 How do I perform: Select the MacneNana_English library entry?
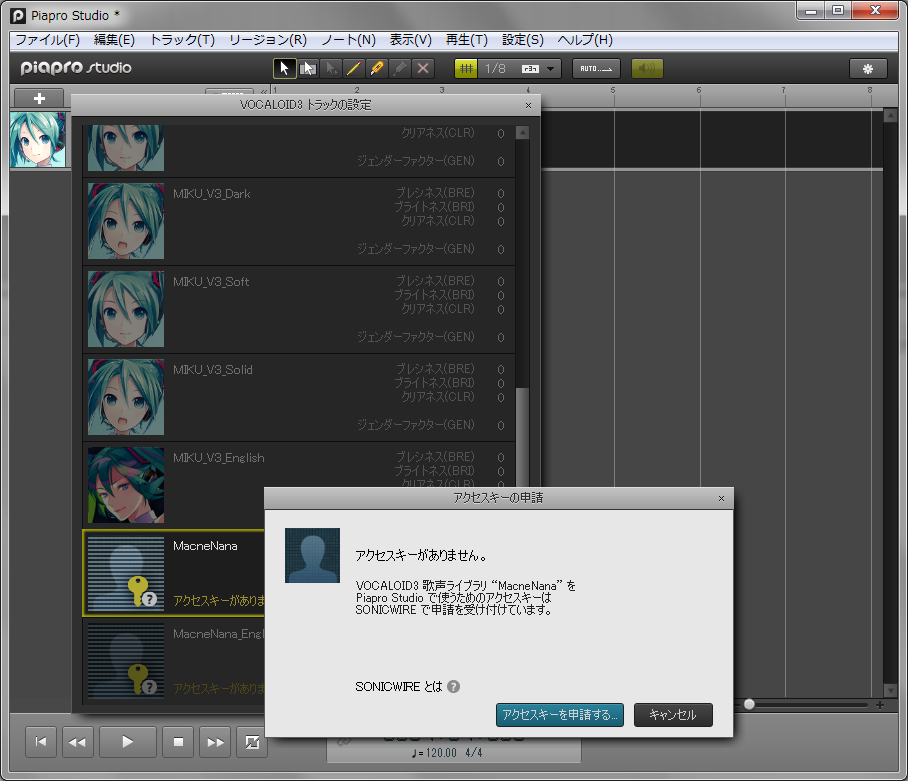point(174,661)
